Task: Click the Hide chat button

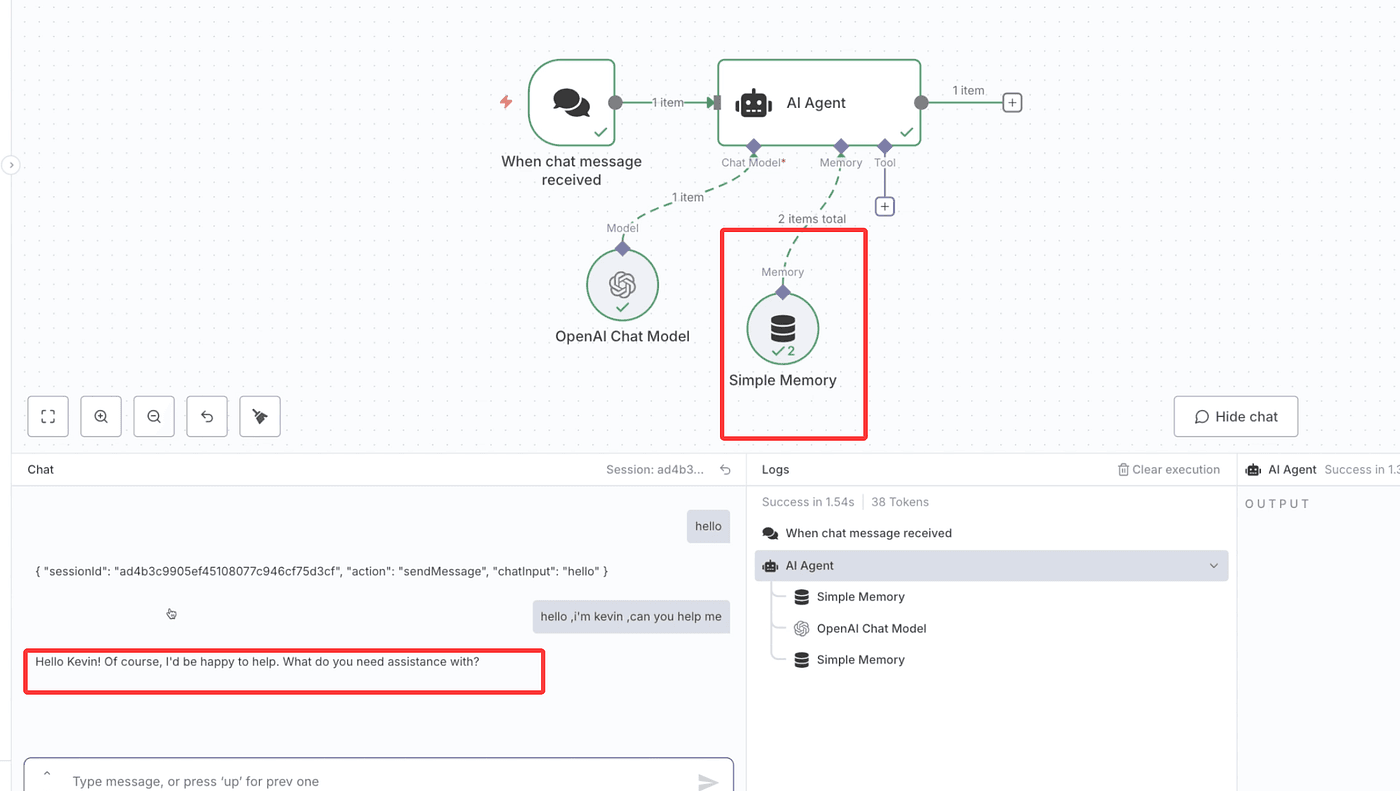Action: click(1235, 417)
